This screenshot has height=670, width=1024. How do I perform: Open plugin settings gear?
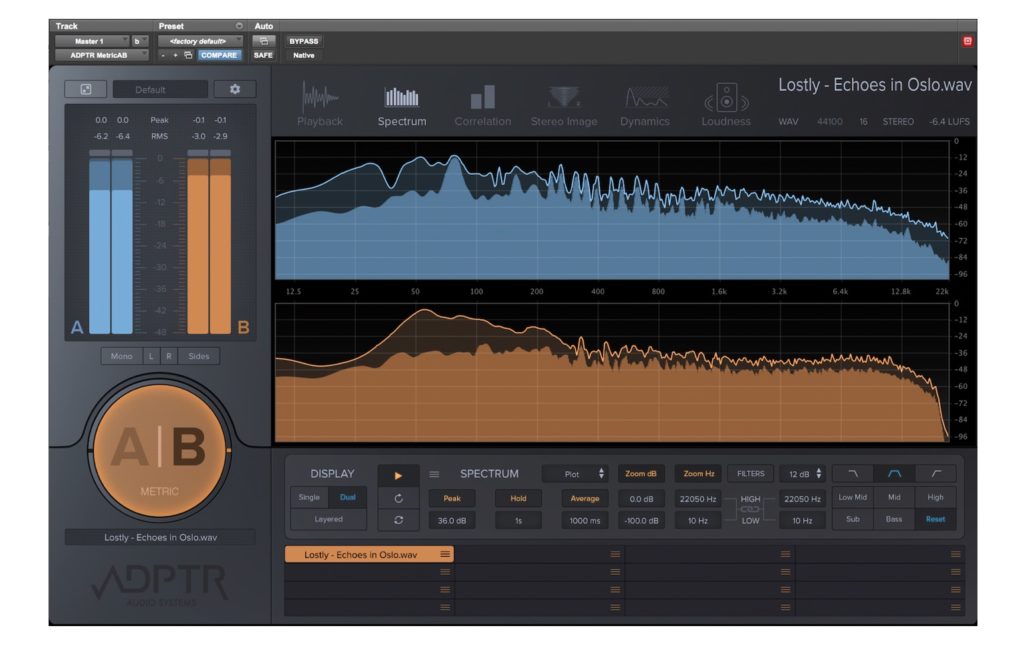(235, 89)
